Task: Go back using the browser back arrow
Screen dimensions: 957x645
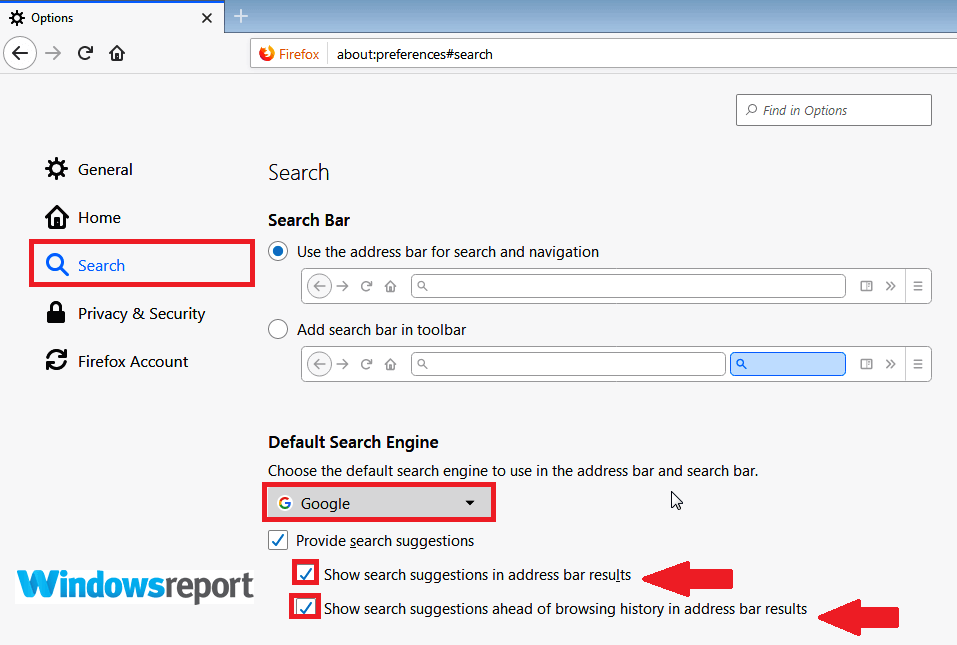Action: (20, 53)
